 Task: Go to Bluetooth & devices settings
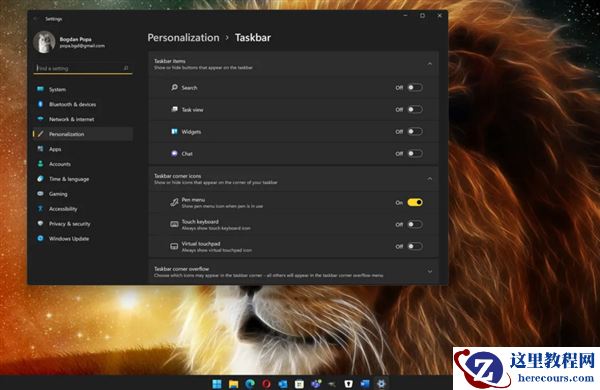[x=83, y=104]
